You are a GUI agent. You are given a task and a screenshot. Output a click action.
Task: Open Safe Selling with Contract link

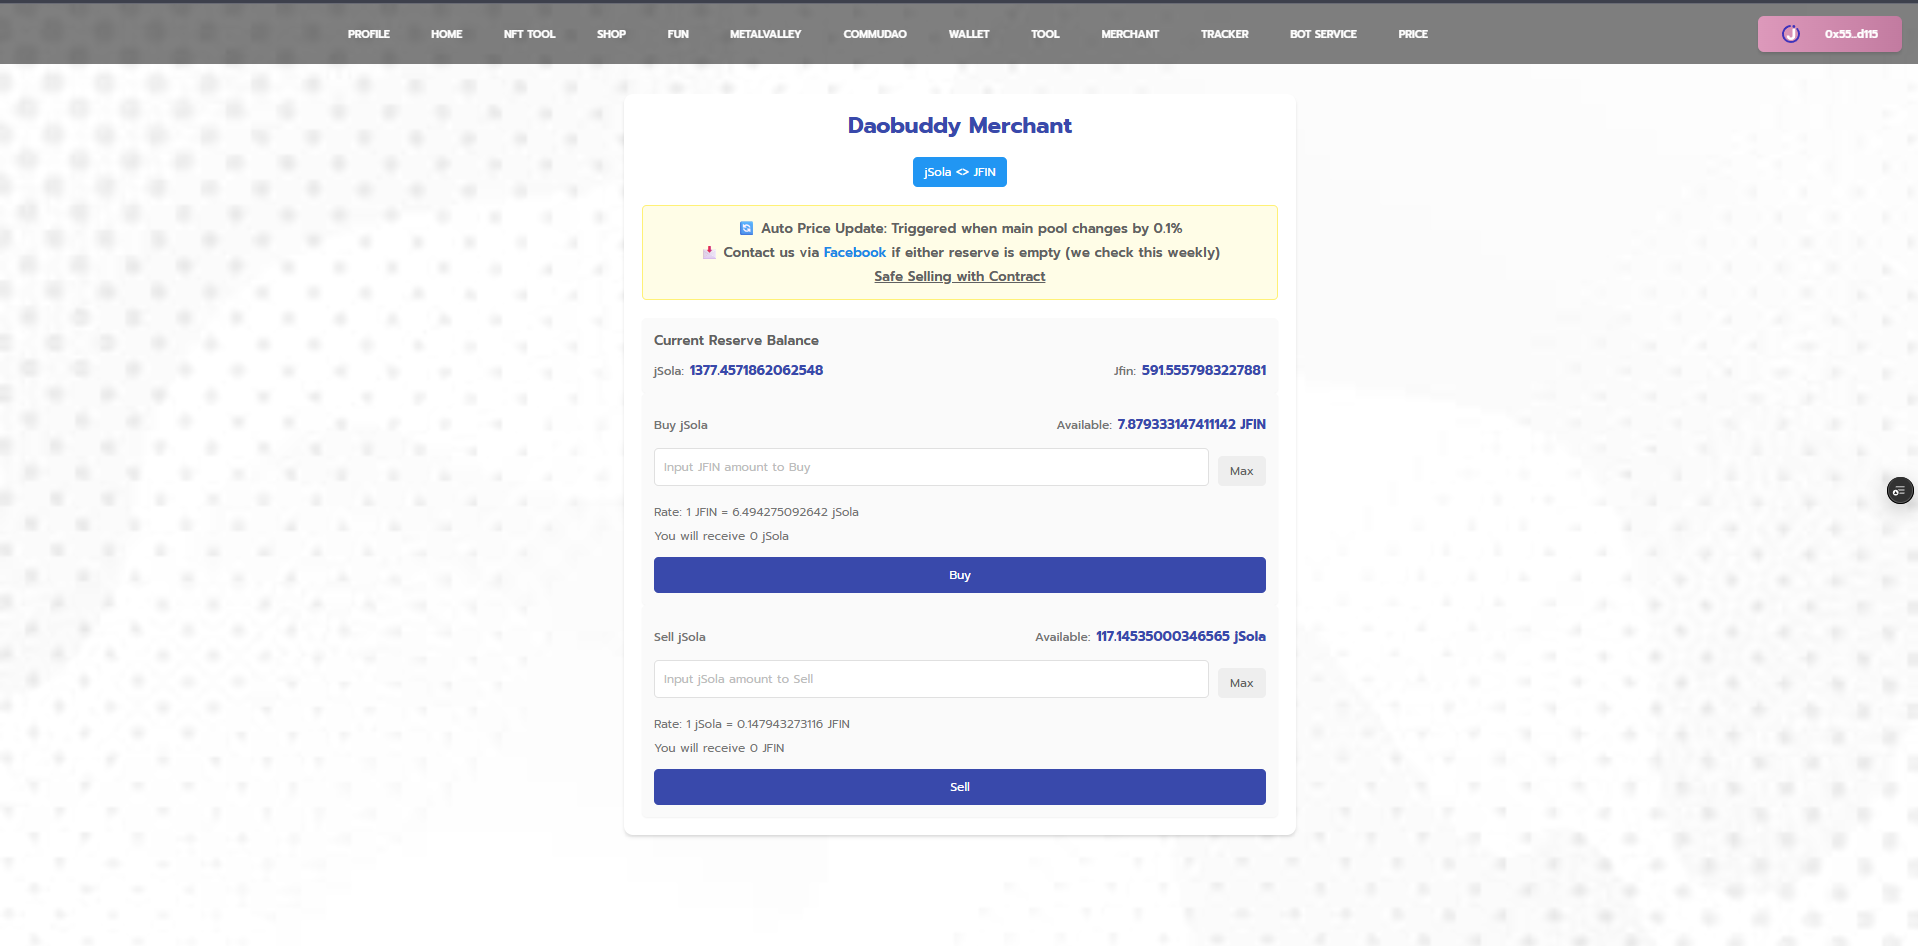(x=959, y=277)
